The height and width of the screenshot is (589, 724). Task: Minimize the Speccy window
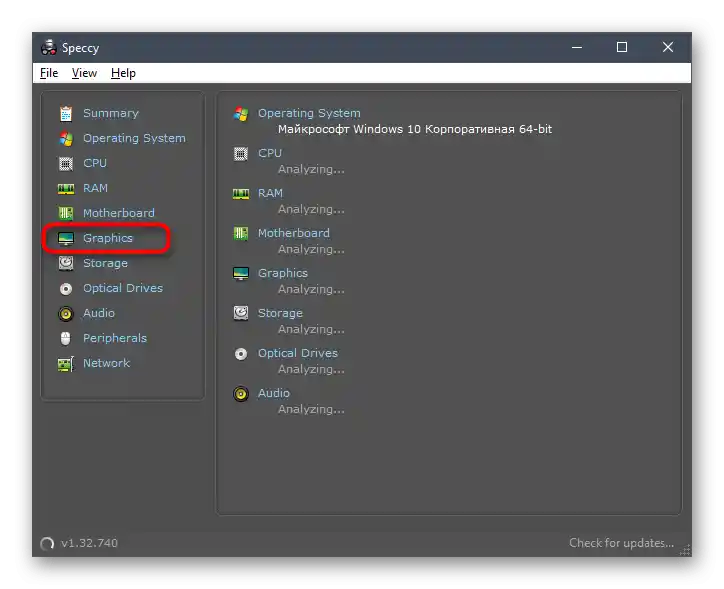[577, 47]
